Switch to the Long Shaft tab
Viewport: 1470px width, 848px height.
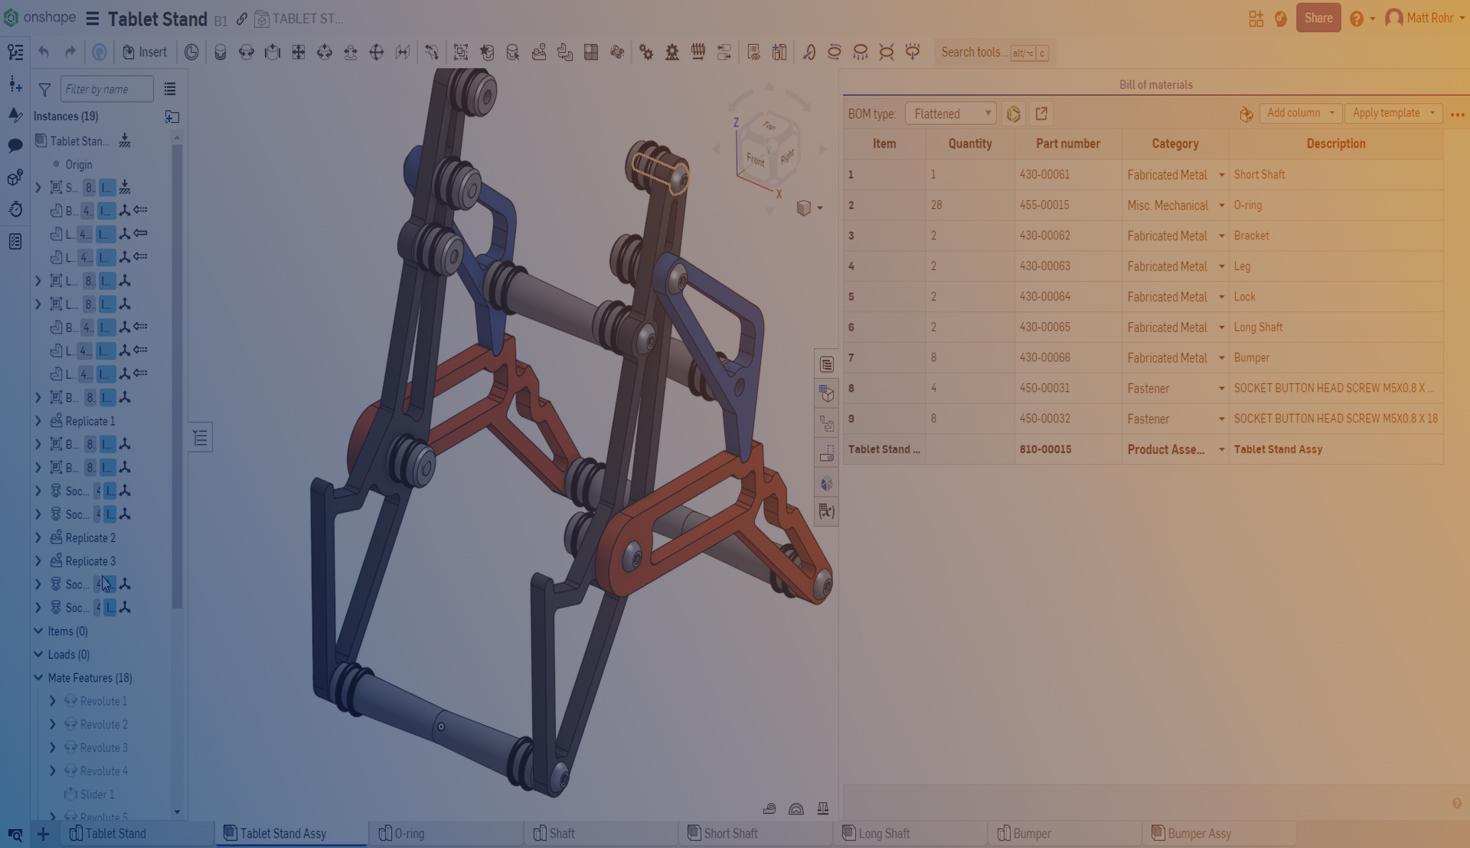884,833
